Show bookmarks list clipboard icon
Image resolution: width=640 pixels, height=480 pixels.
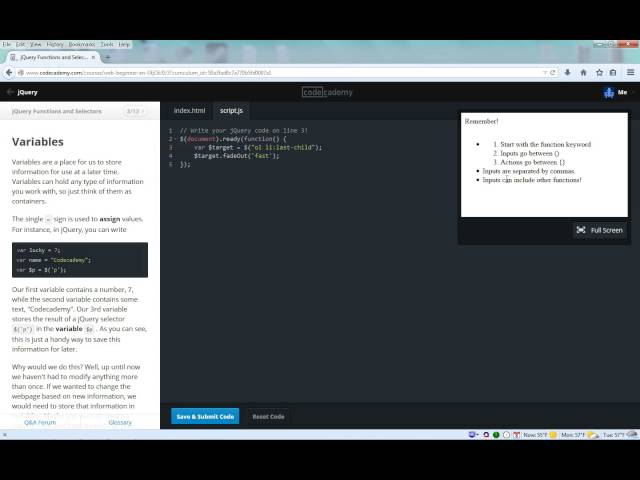(613, 72)
